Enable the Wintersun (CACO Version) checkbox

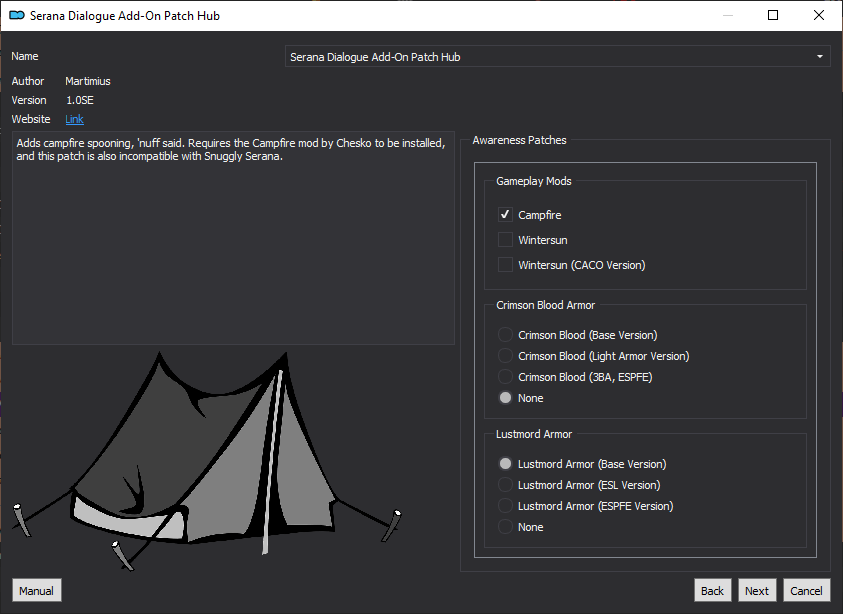[x=505, y=265]
